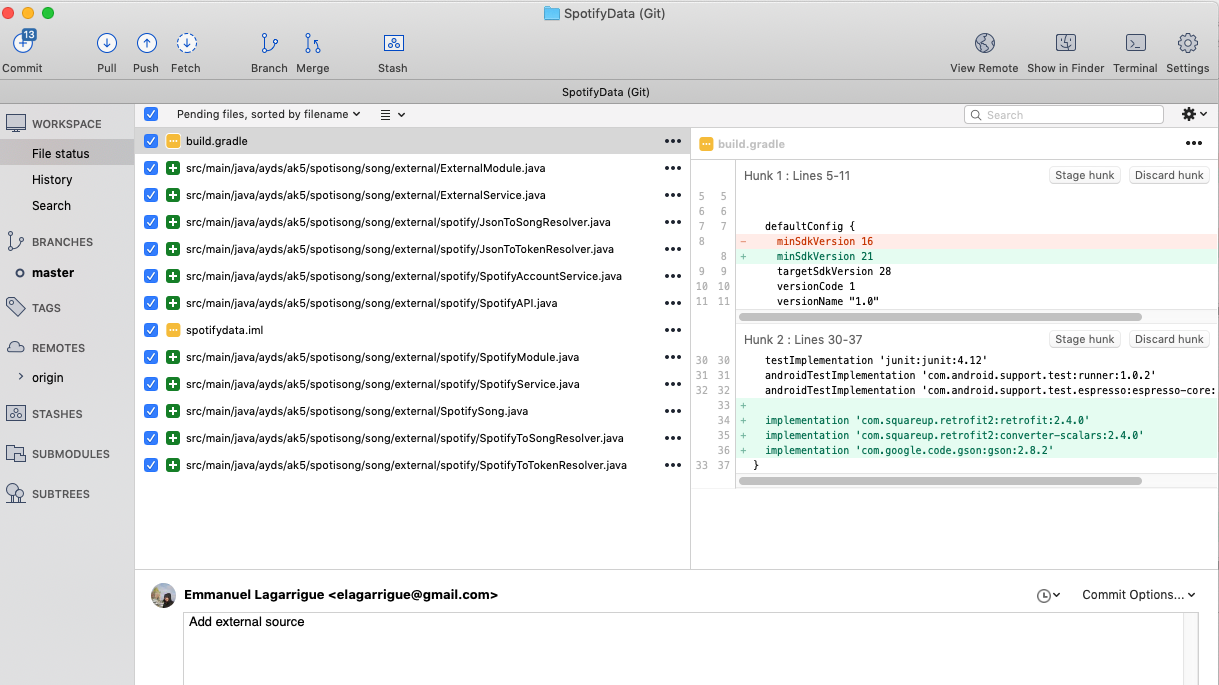
Task: Open recent commit messages clock dropdown
Action: pos(1048,595)
